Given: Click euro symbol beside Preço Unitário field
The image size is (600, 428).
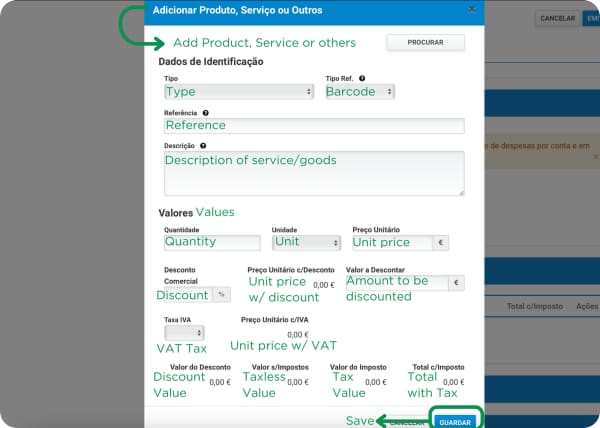Looking at the screenshot, I should point(440,242).
